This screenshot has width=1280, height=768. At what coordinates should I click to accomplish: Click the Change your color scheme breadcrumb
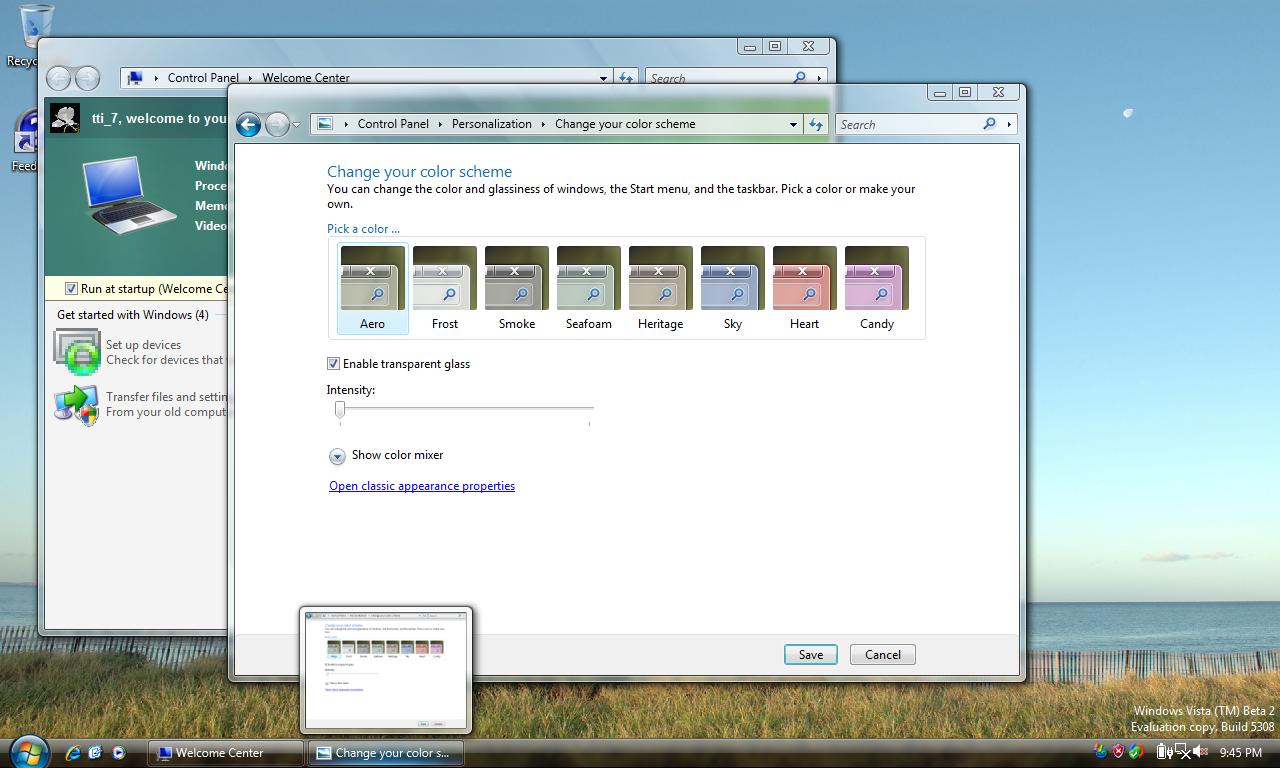625,124
